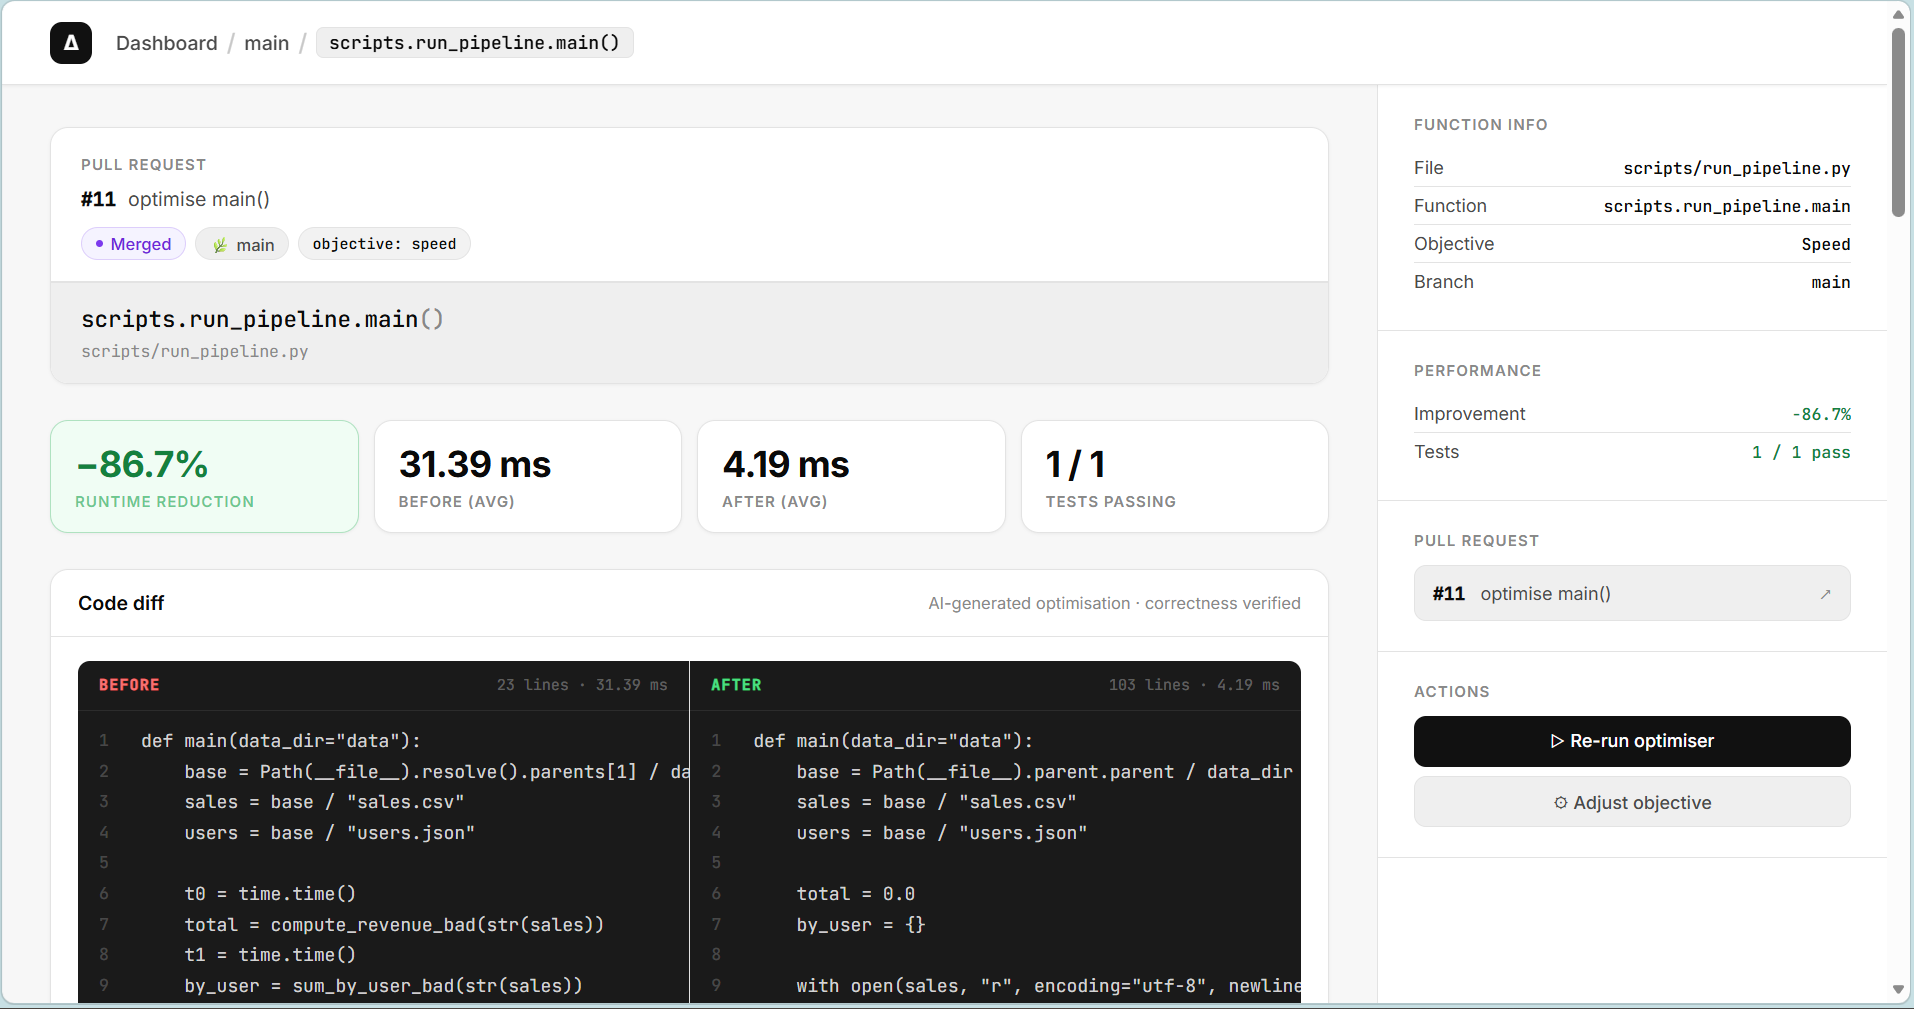Screen dimensions: 1914x1009
Task: Click line 9 'with open(sales' in AFTER code
Action: 1049,986
